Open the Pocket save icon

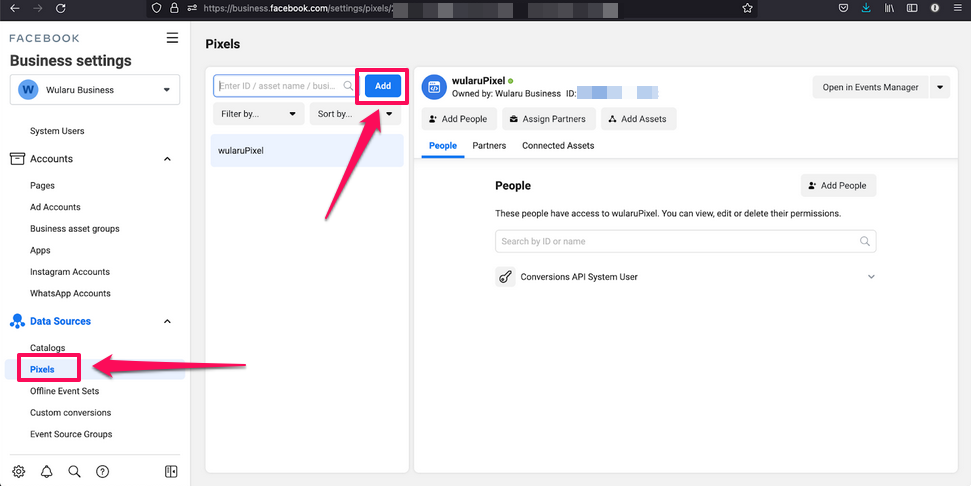(843, 8)
